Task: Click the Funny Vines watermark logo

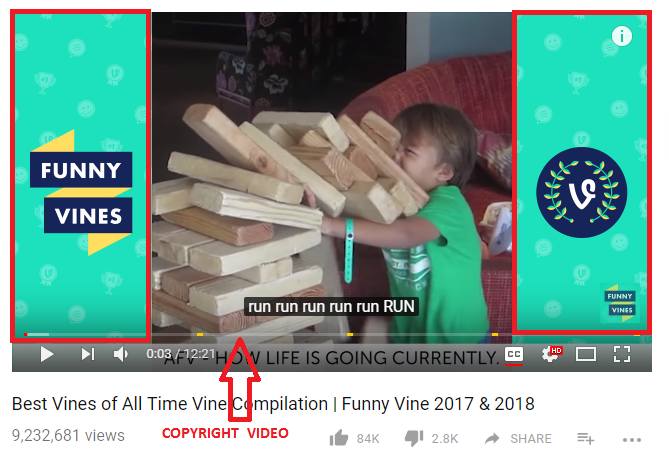Action: coord(620,303)
